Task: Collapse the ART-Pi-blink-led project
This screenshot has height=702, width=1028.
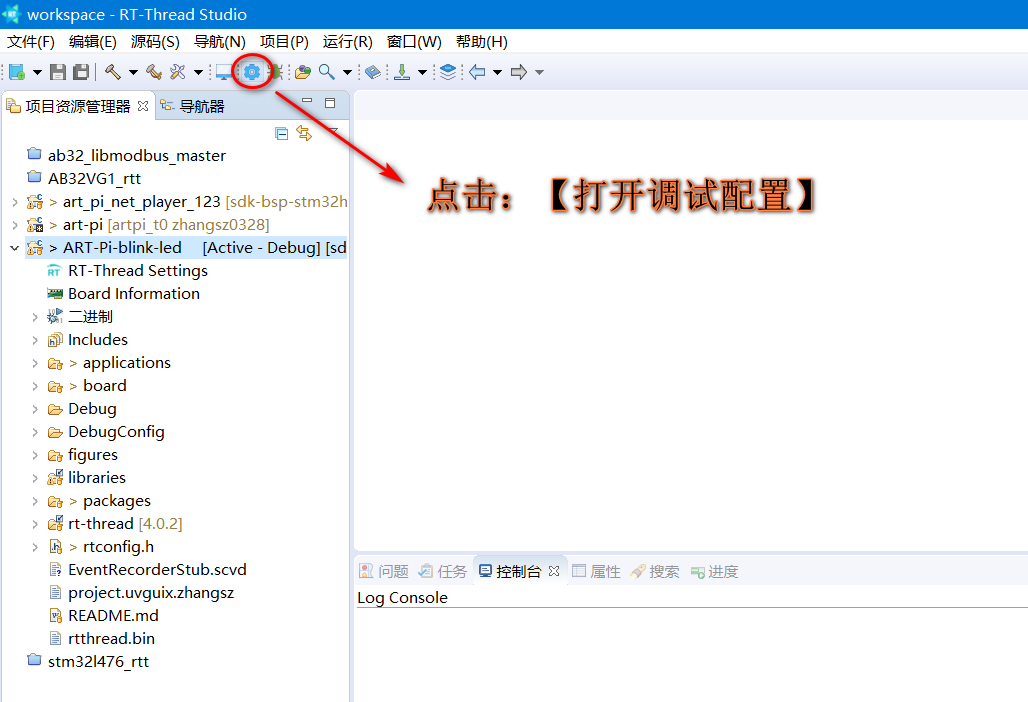Action: tap(14, 248)
